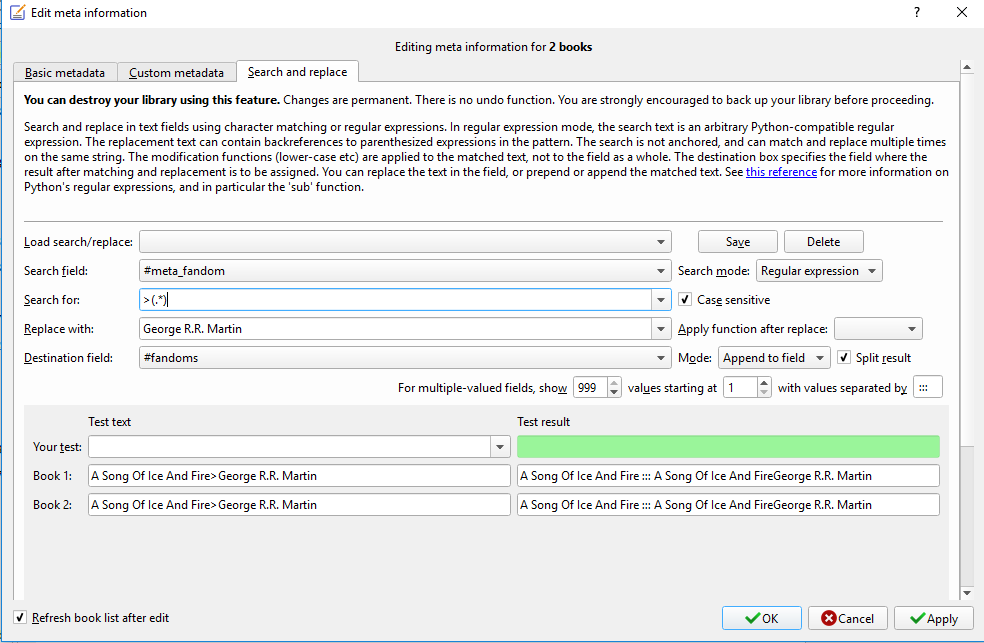Open the Custom metadata tab
The height and width of the screenshot is (643, 984).
(x=176, y=72)
